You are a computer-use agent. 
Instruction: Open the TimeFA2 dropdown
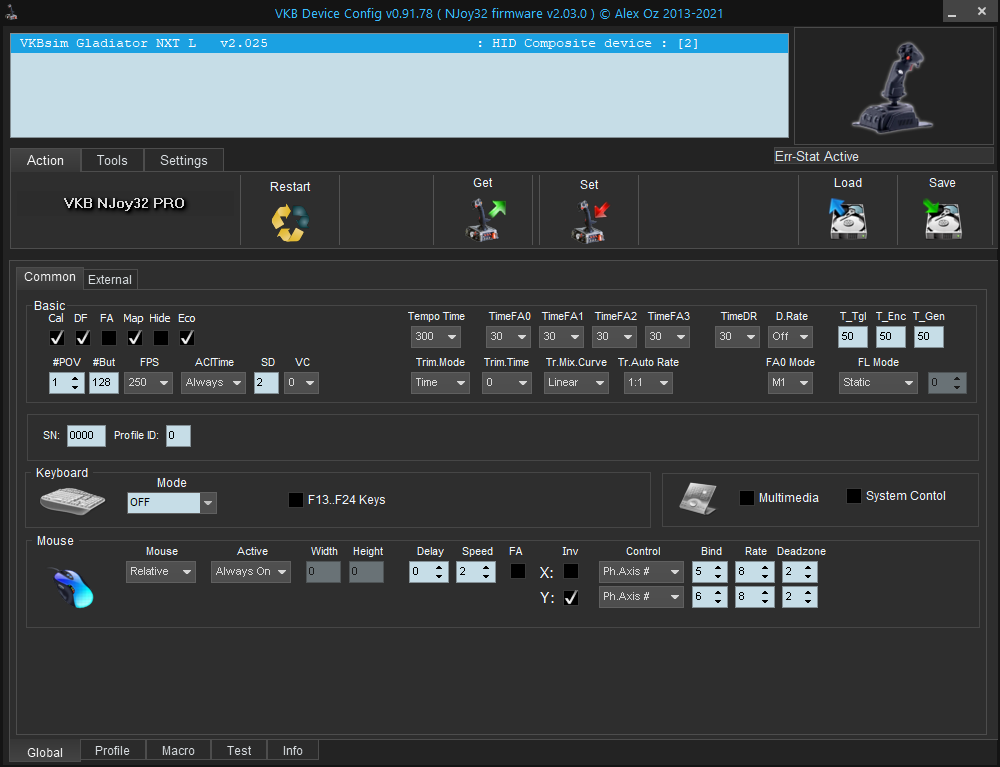(614, 337)
